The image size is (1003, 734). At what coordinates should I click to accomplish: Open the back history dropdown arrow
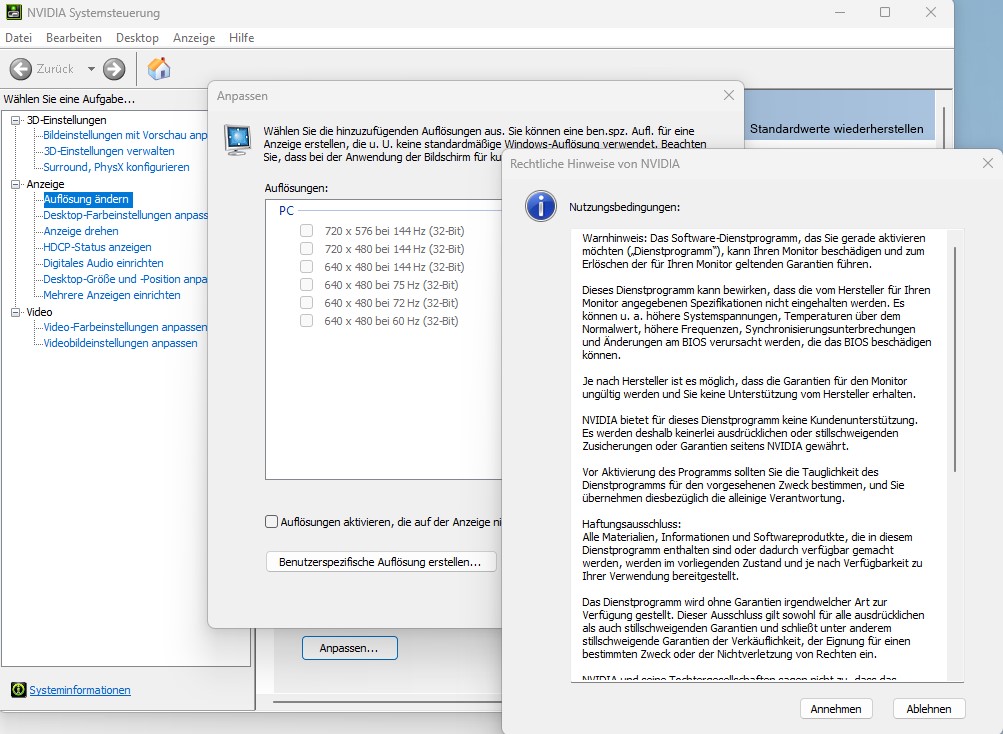pos(91,69)
